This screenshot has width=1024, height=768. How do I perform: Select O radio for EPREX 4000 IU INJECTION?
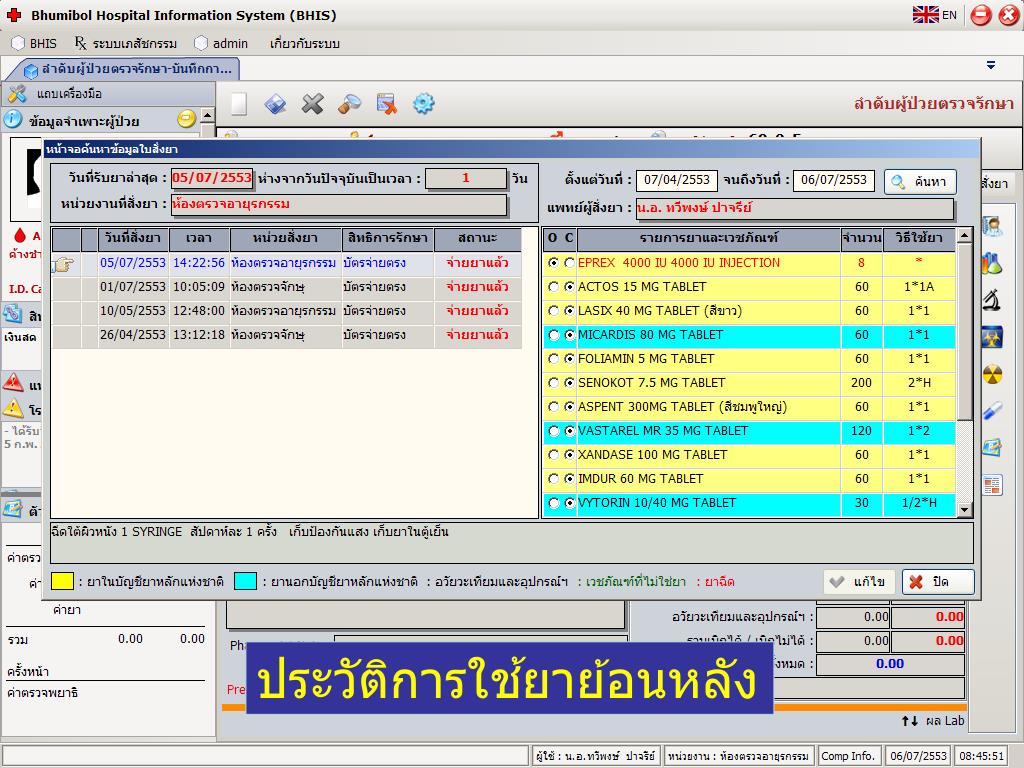tap(554, 263)
